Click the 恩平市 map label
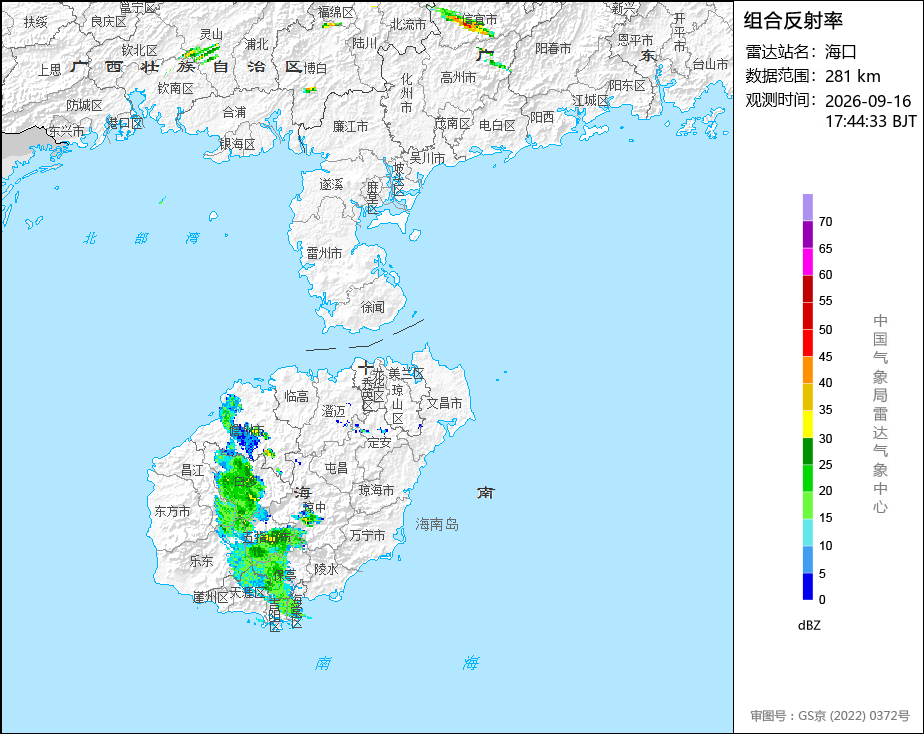 [x=635, y=40]
